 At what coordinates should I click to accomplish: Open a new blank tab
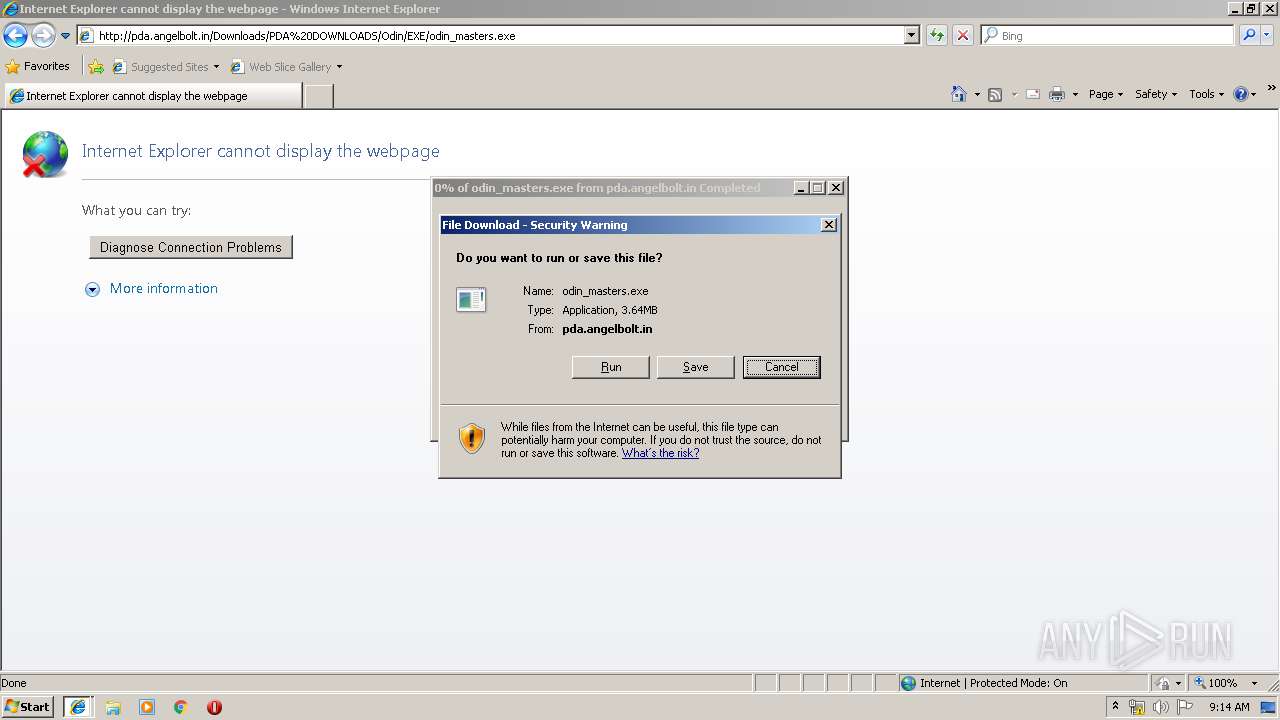pos(318,96)
